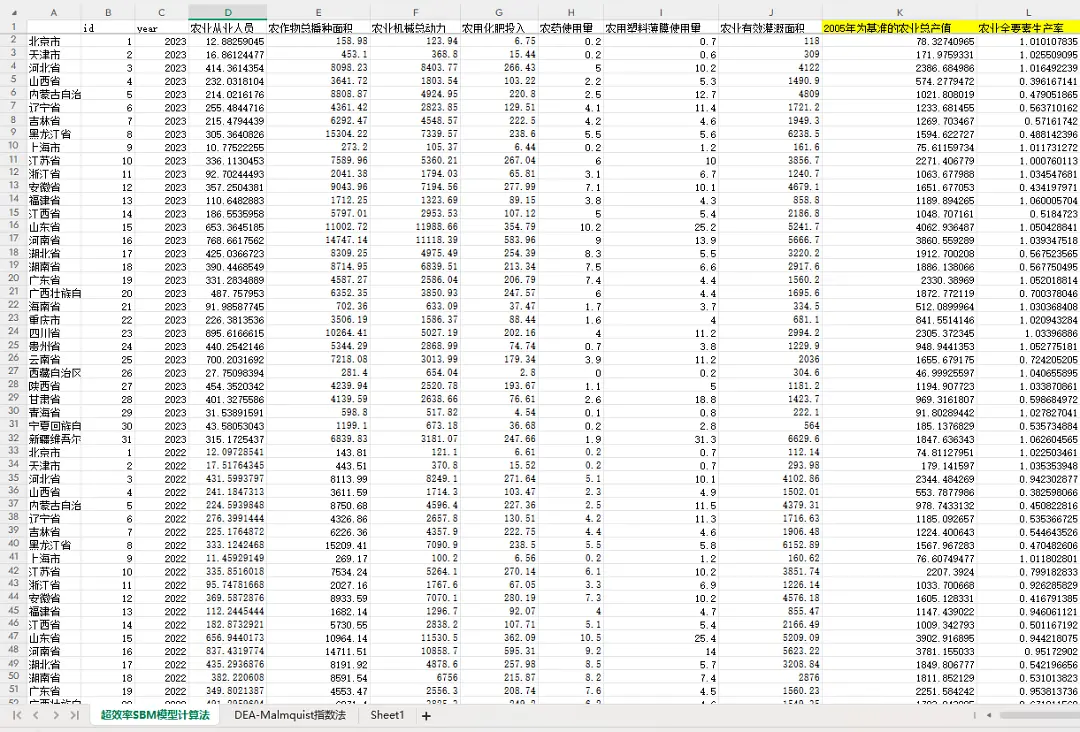Screen dimensions: 1080x732
Task: Click value 12.88259045 in column D
Action: coord(228,41)
